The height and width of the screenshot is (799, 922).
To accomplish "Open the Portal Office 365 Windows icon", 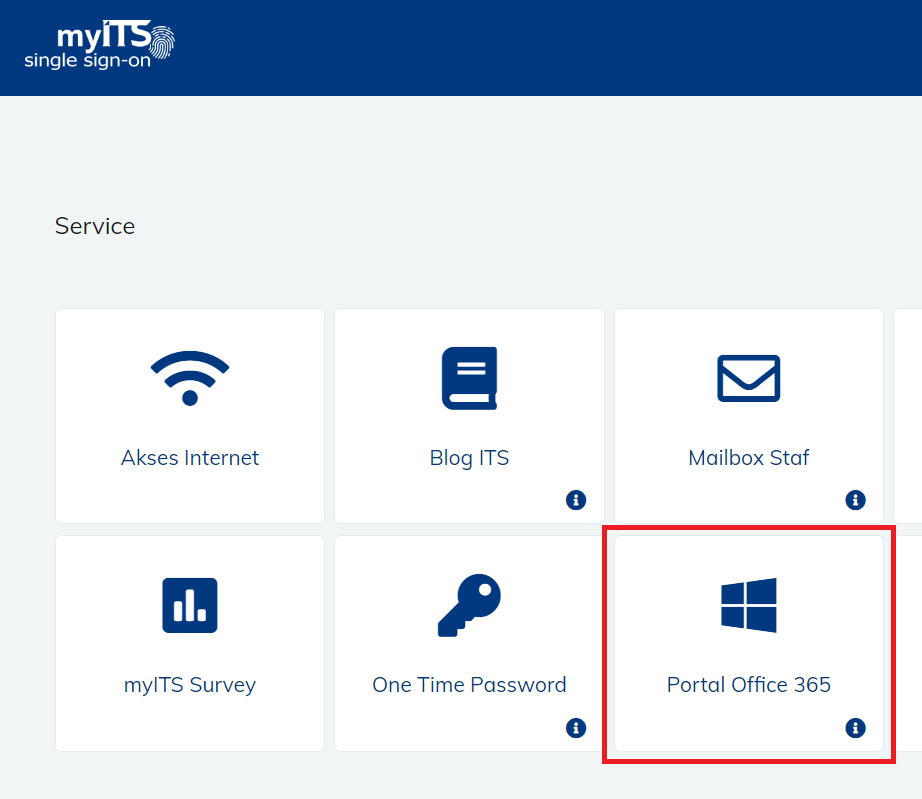I will [748, 605].
